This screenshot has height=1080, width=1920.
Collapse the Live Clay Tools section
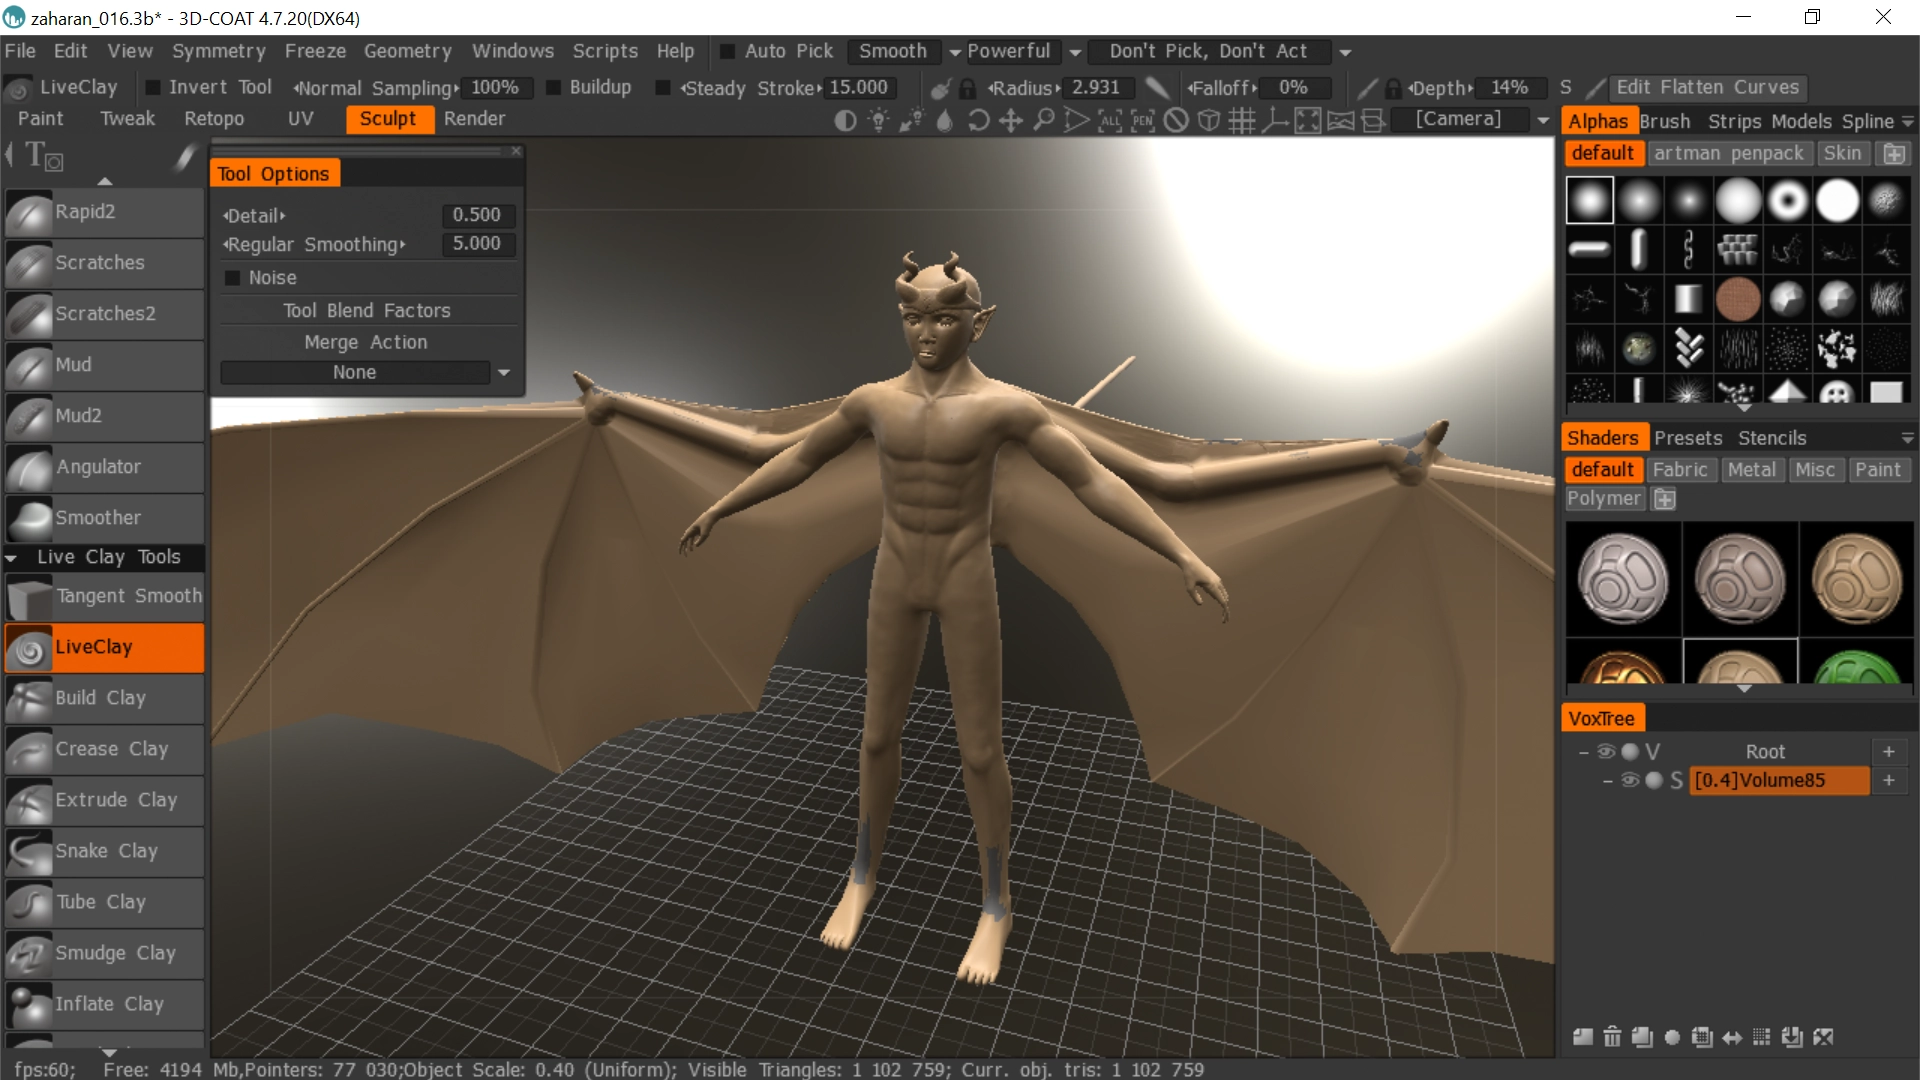pos(11,558)
